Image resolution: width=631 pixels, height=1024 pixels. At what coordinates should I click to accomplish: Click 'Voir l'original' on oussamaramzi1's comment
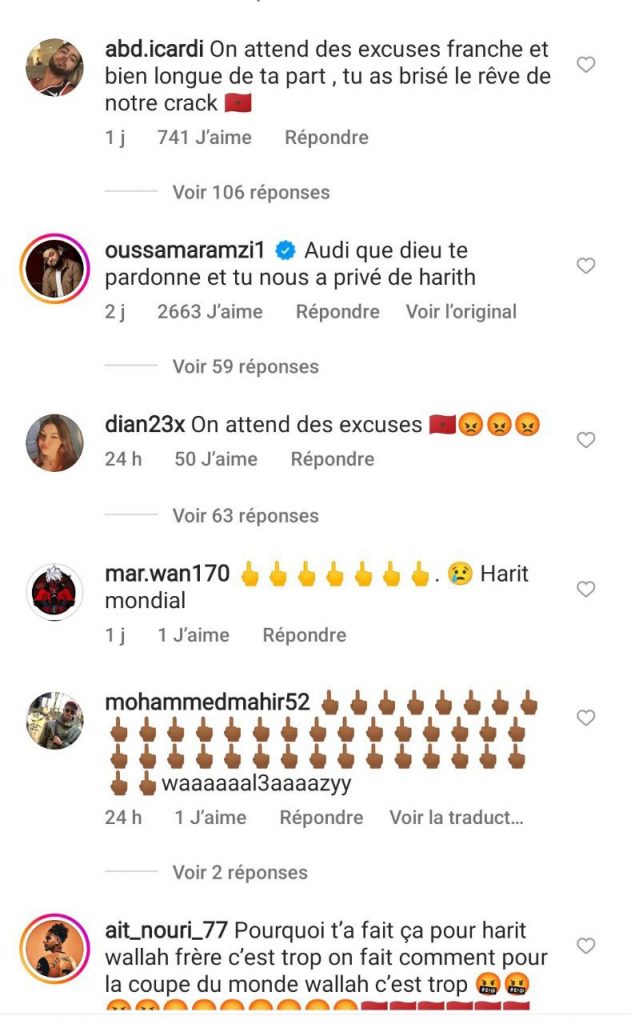pyautogui.click(x=461, y=312)
